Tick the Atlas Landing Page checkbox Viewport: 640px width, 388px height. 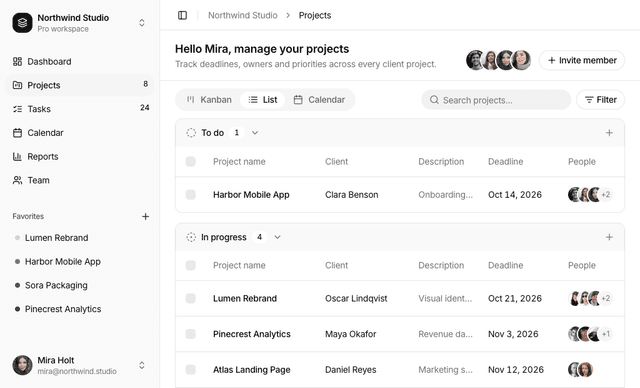tap(191, 370)
